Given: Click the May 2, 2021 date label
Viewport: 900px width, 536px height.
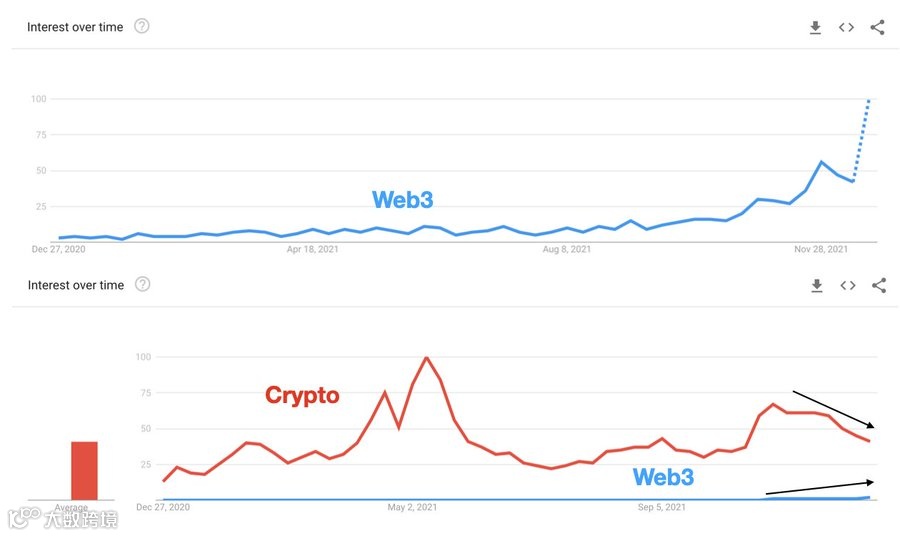Looking at the screenshot, I should tap(413, 507).
